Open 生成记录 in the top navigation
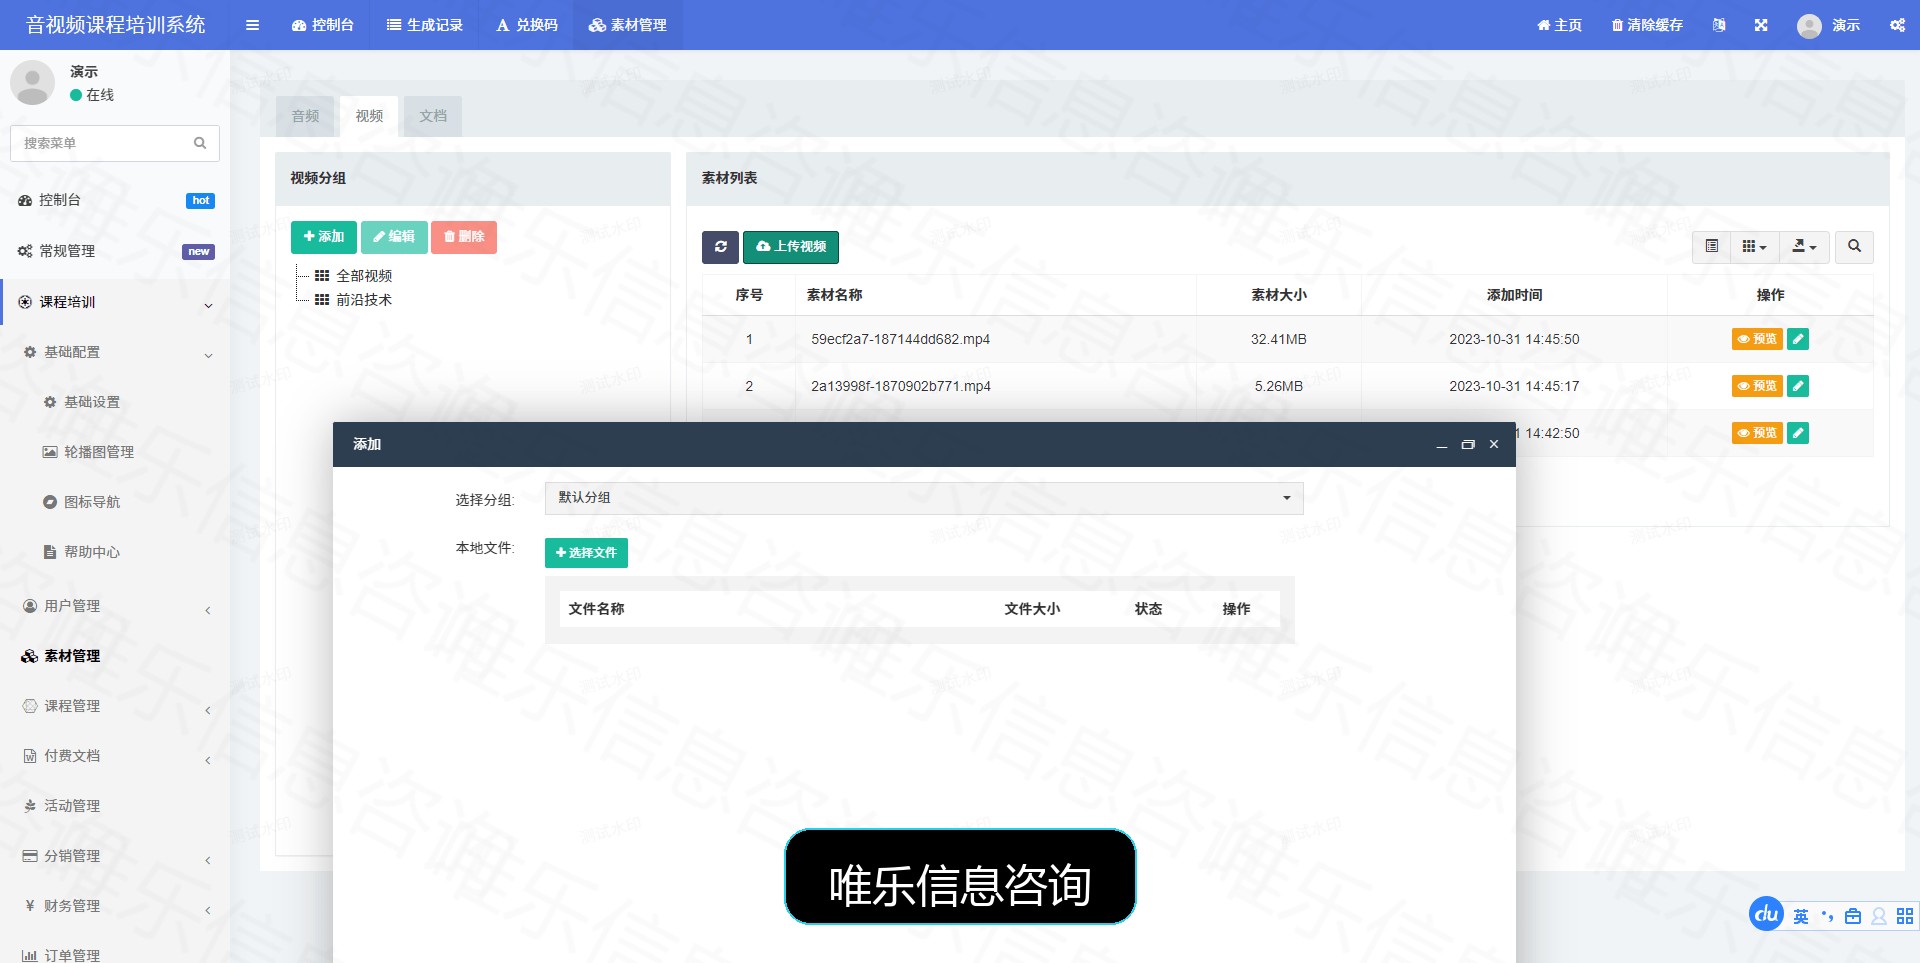The image size is (1920, 963). [x=425, y=25]
